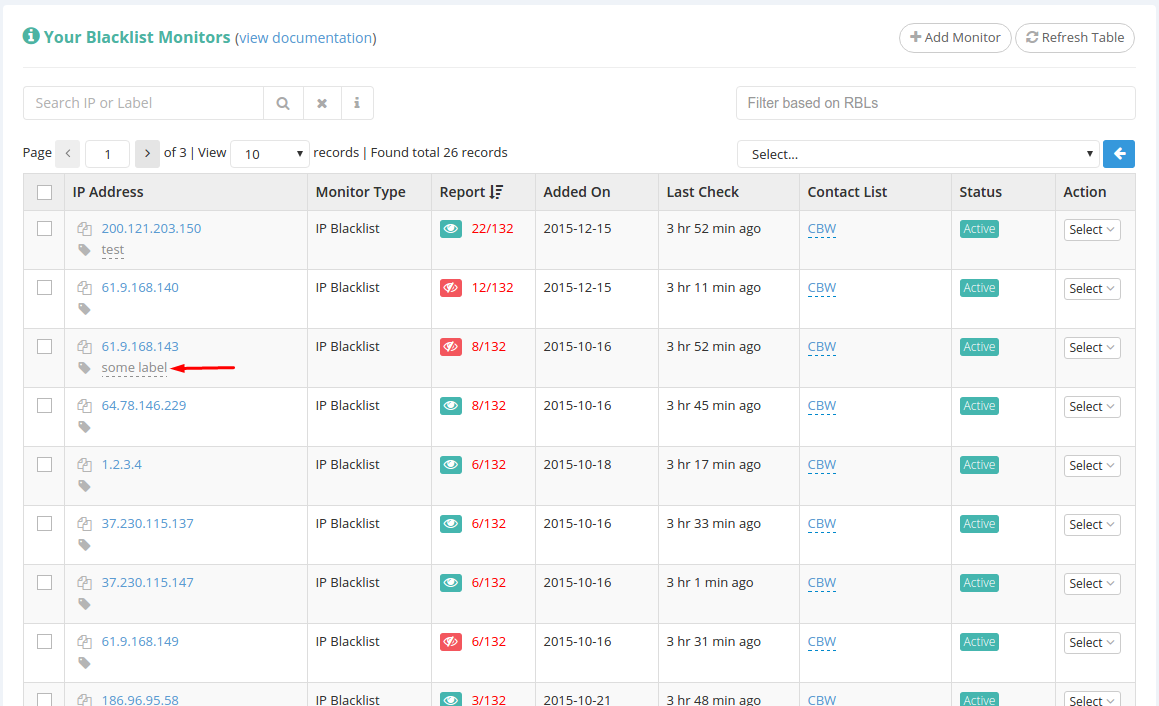Toggle report visibility eye for 200.121.203.150

[451, 229]
